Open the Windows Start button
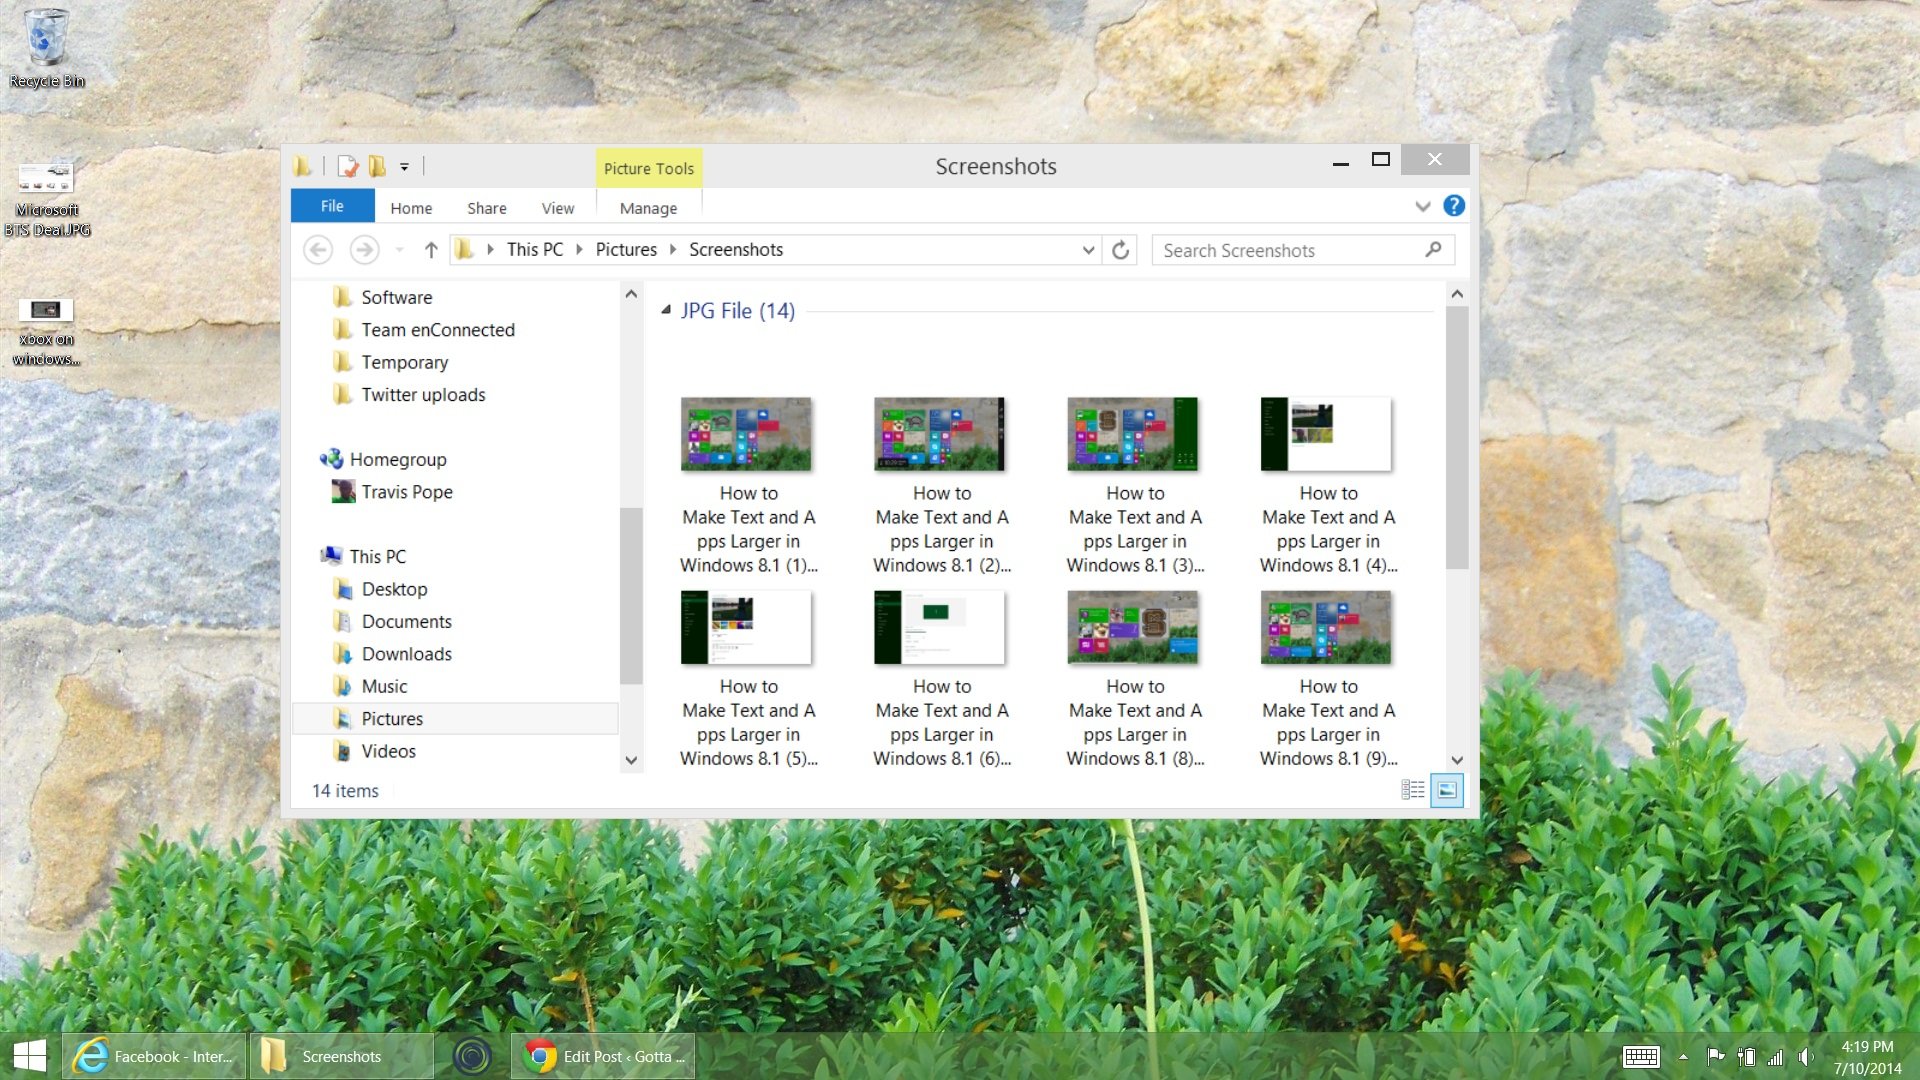Image resolution: width=1920 pixels, height=1080 pixels. [x=30, y=1056]
